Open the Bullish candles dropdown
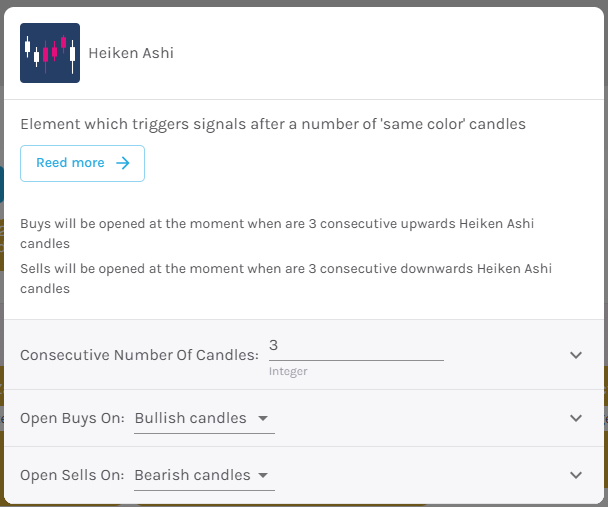 204,419
